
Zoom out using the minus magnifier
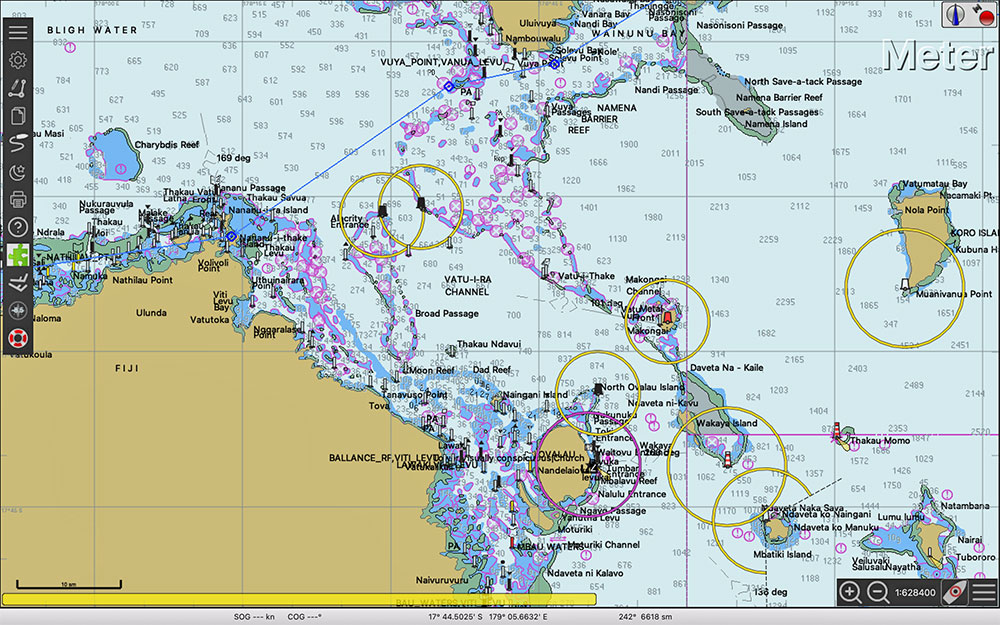(877, 592)
